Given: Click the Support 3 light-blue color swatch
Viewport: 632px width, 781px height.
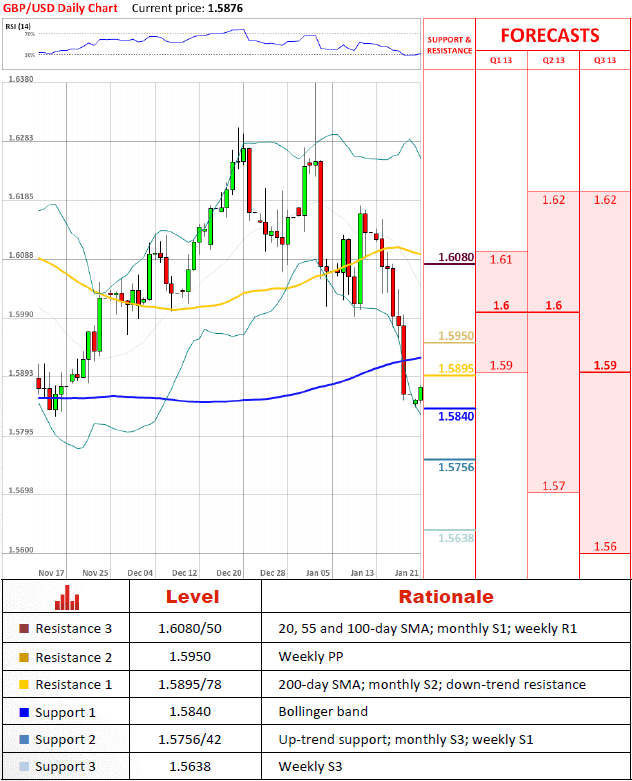Looking at the screenshot, I should coord(24,767).
